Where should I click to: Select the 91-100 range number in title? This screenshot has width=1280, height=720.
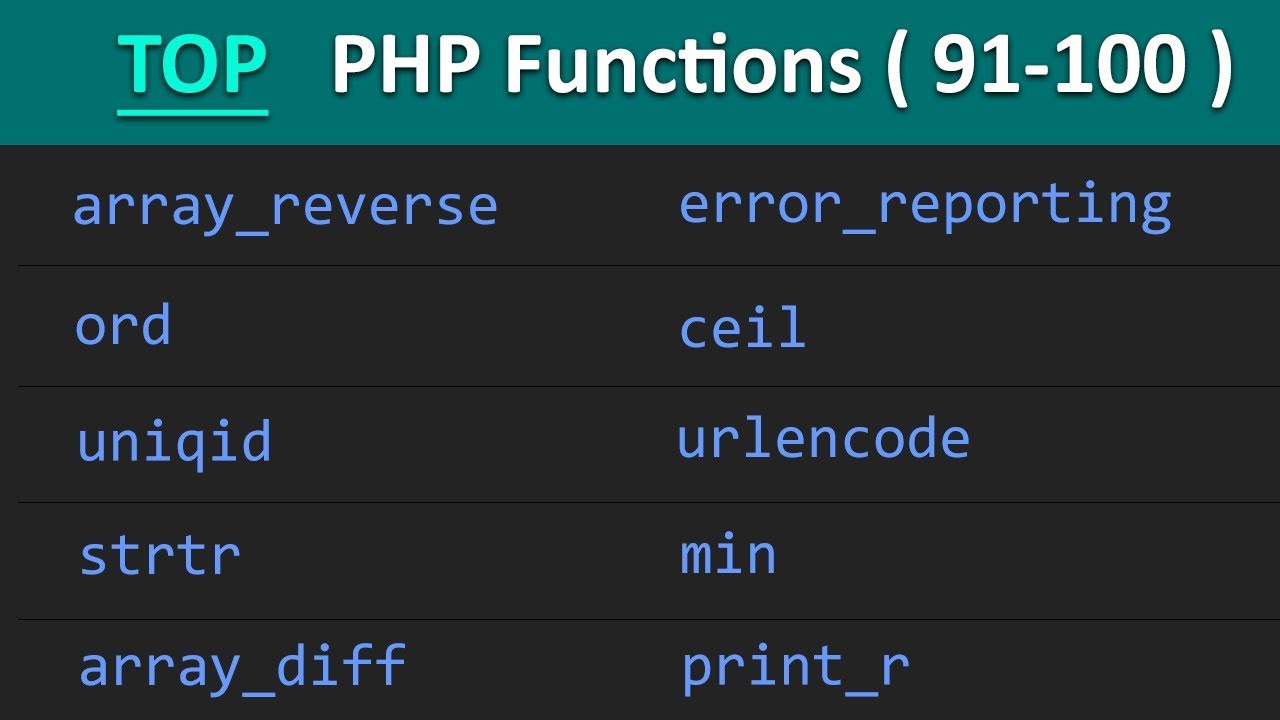[x=1058, y=68]
